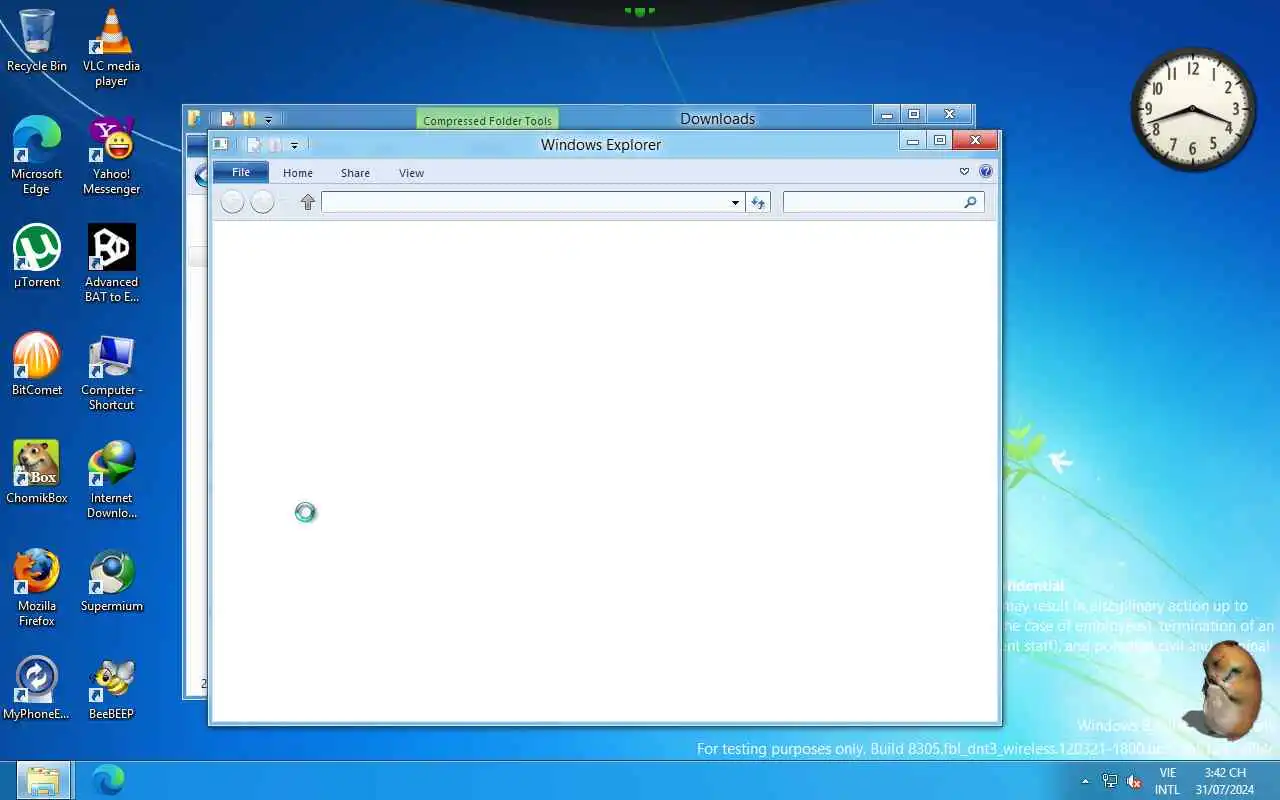Open Windows Explorer help icon
The image size is (1280, 800).
coord(986,172)
